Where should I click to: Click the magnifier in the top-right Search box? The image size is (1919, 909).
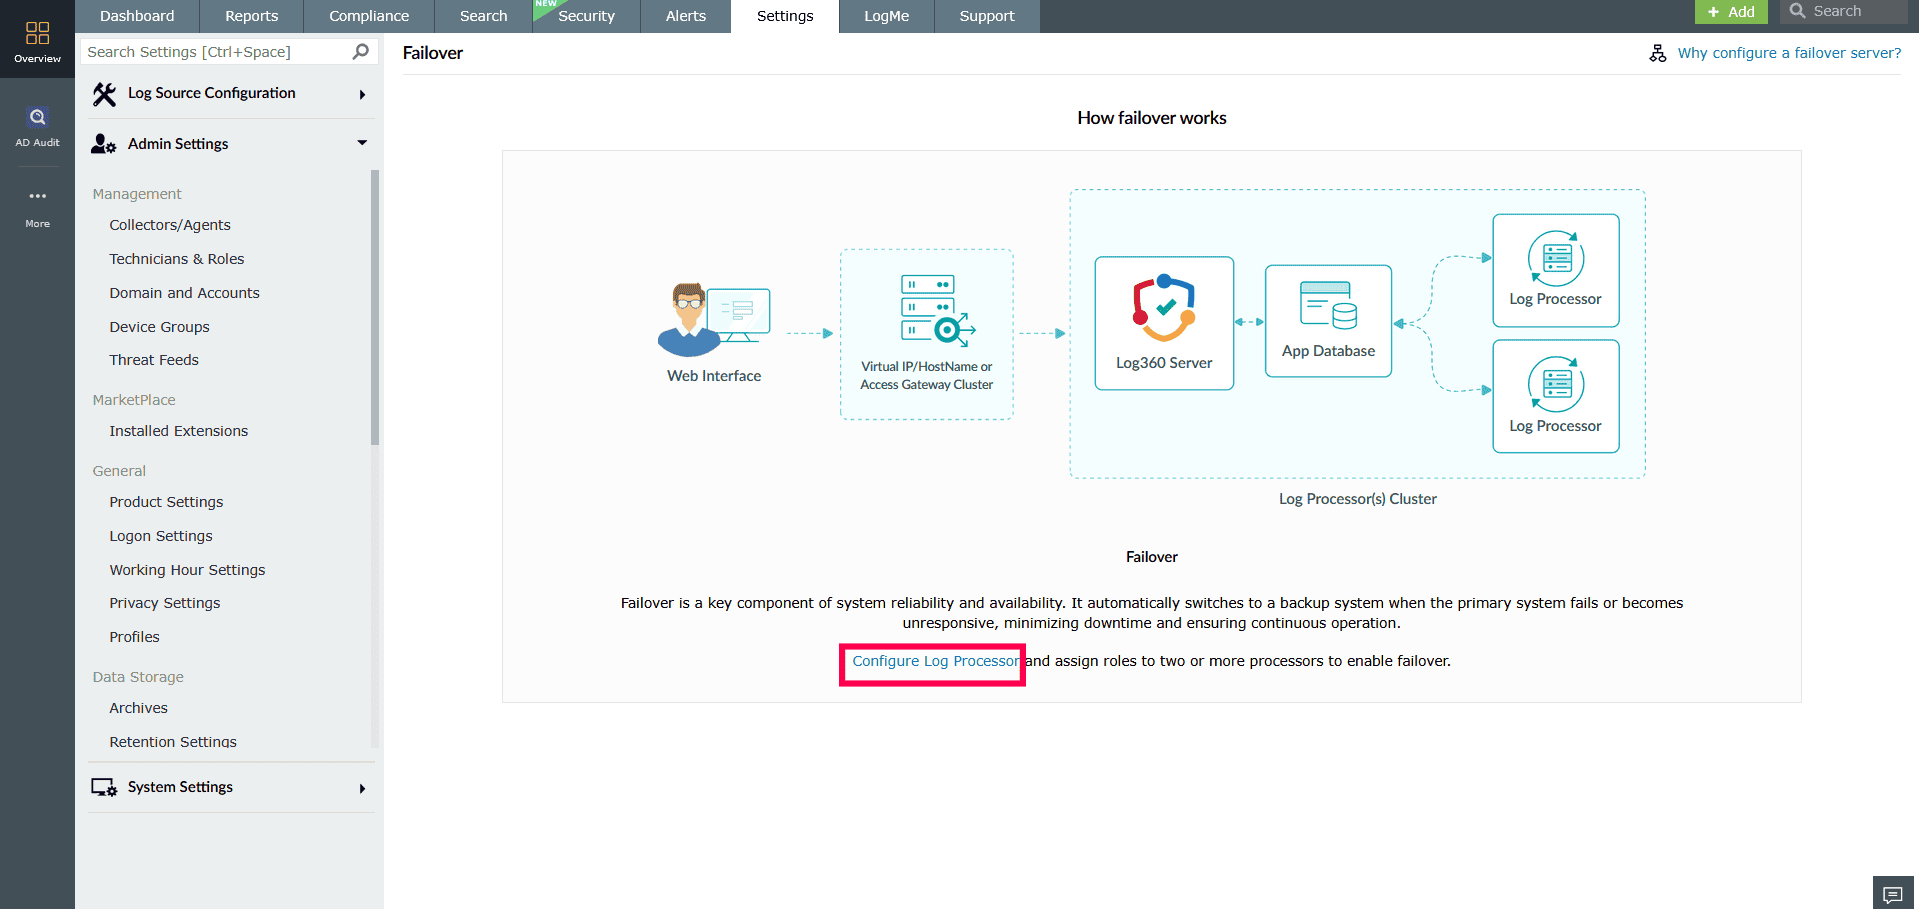coord(1798,10)
